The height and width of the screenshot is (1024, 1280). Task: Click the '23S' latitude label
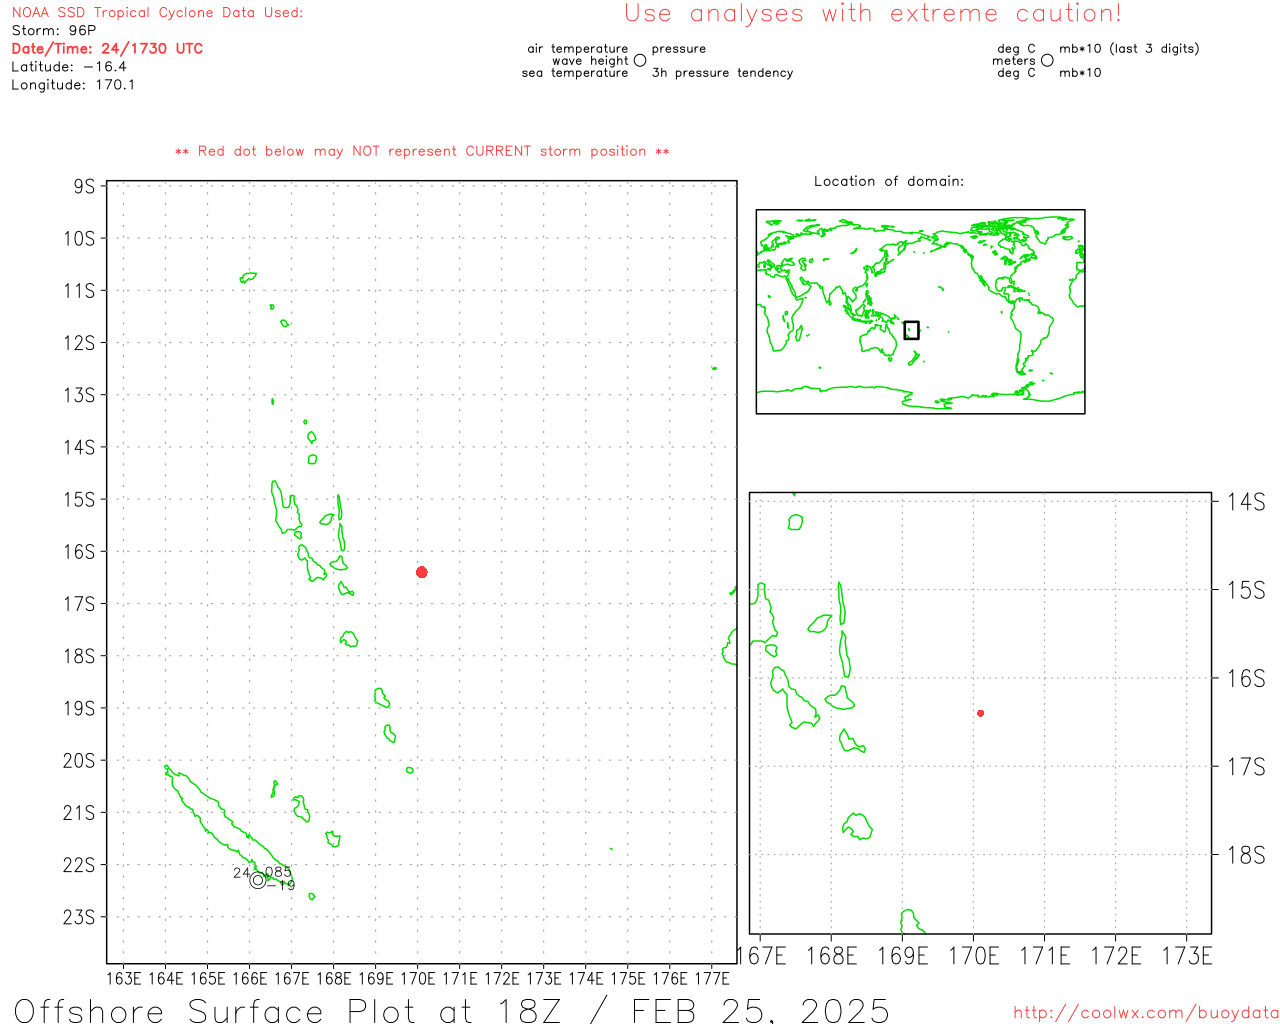pos(80,917)
